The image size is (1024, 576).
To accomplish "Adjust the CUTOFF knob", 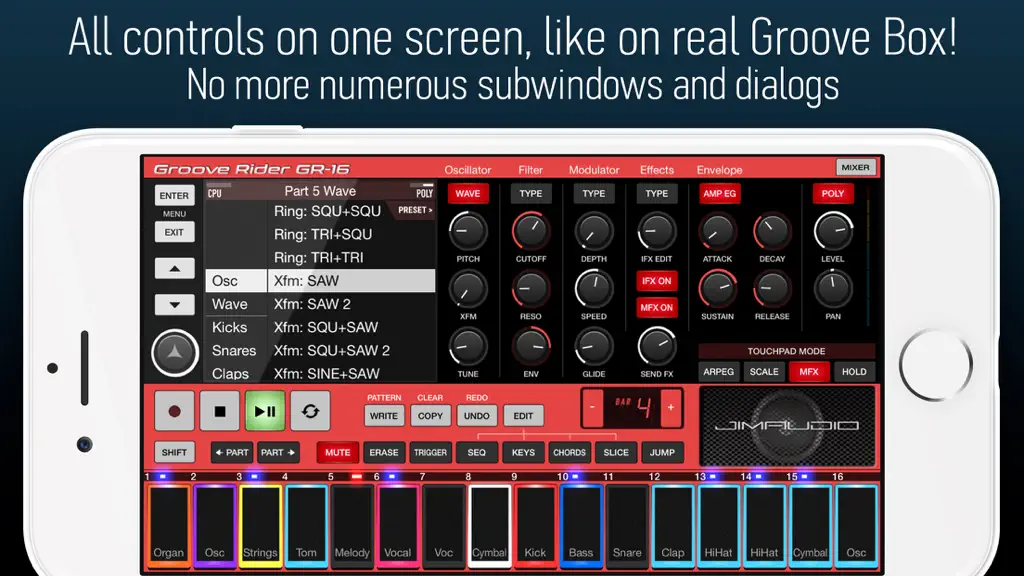I will (x=531, y=231).
